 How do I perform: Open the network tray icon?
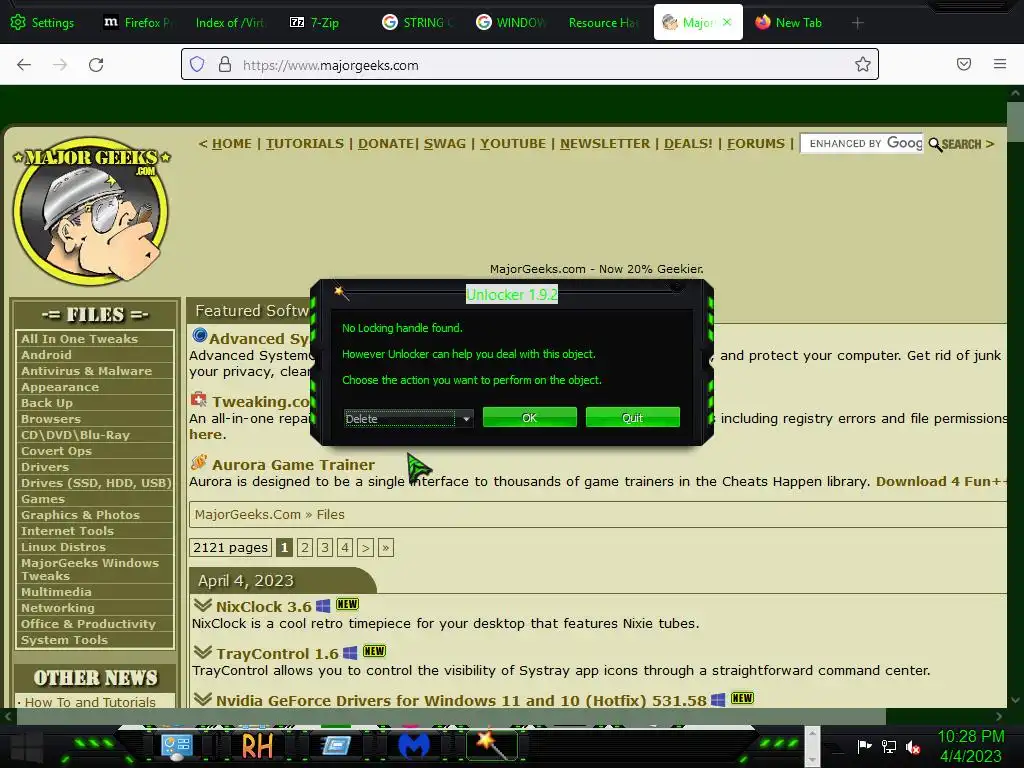(x=889, y=746)
